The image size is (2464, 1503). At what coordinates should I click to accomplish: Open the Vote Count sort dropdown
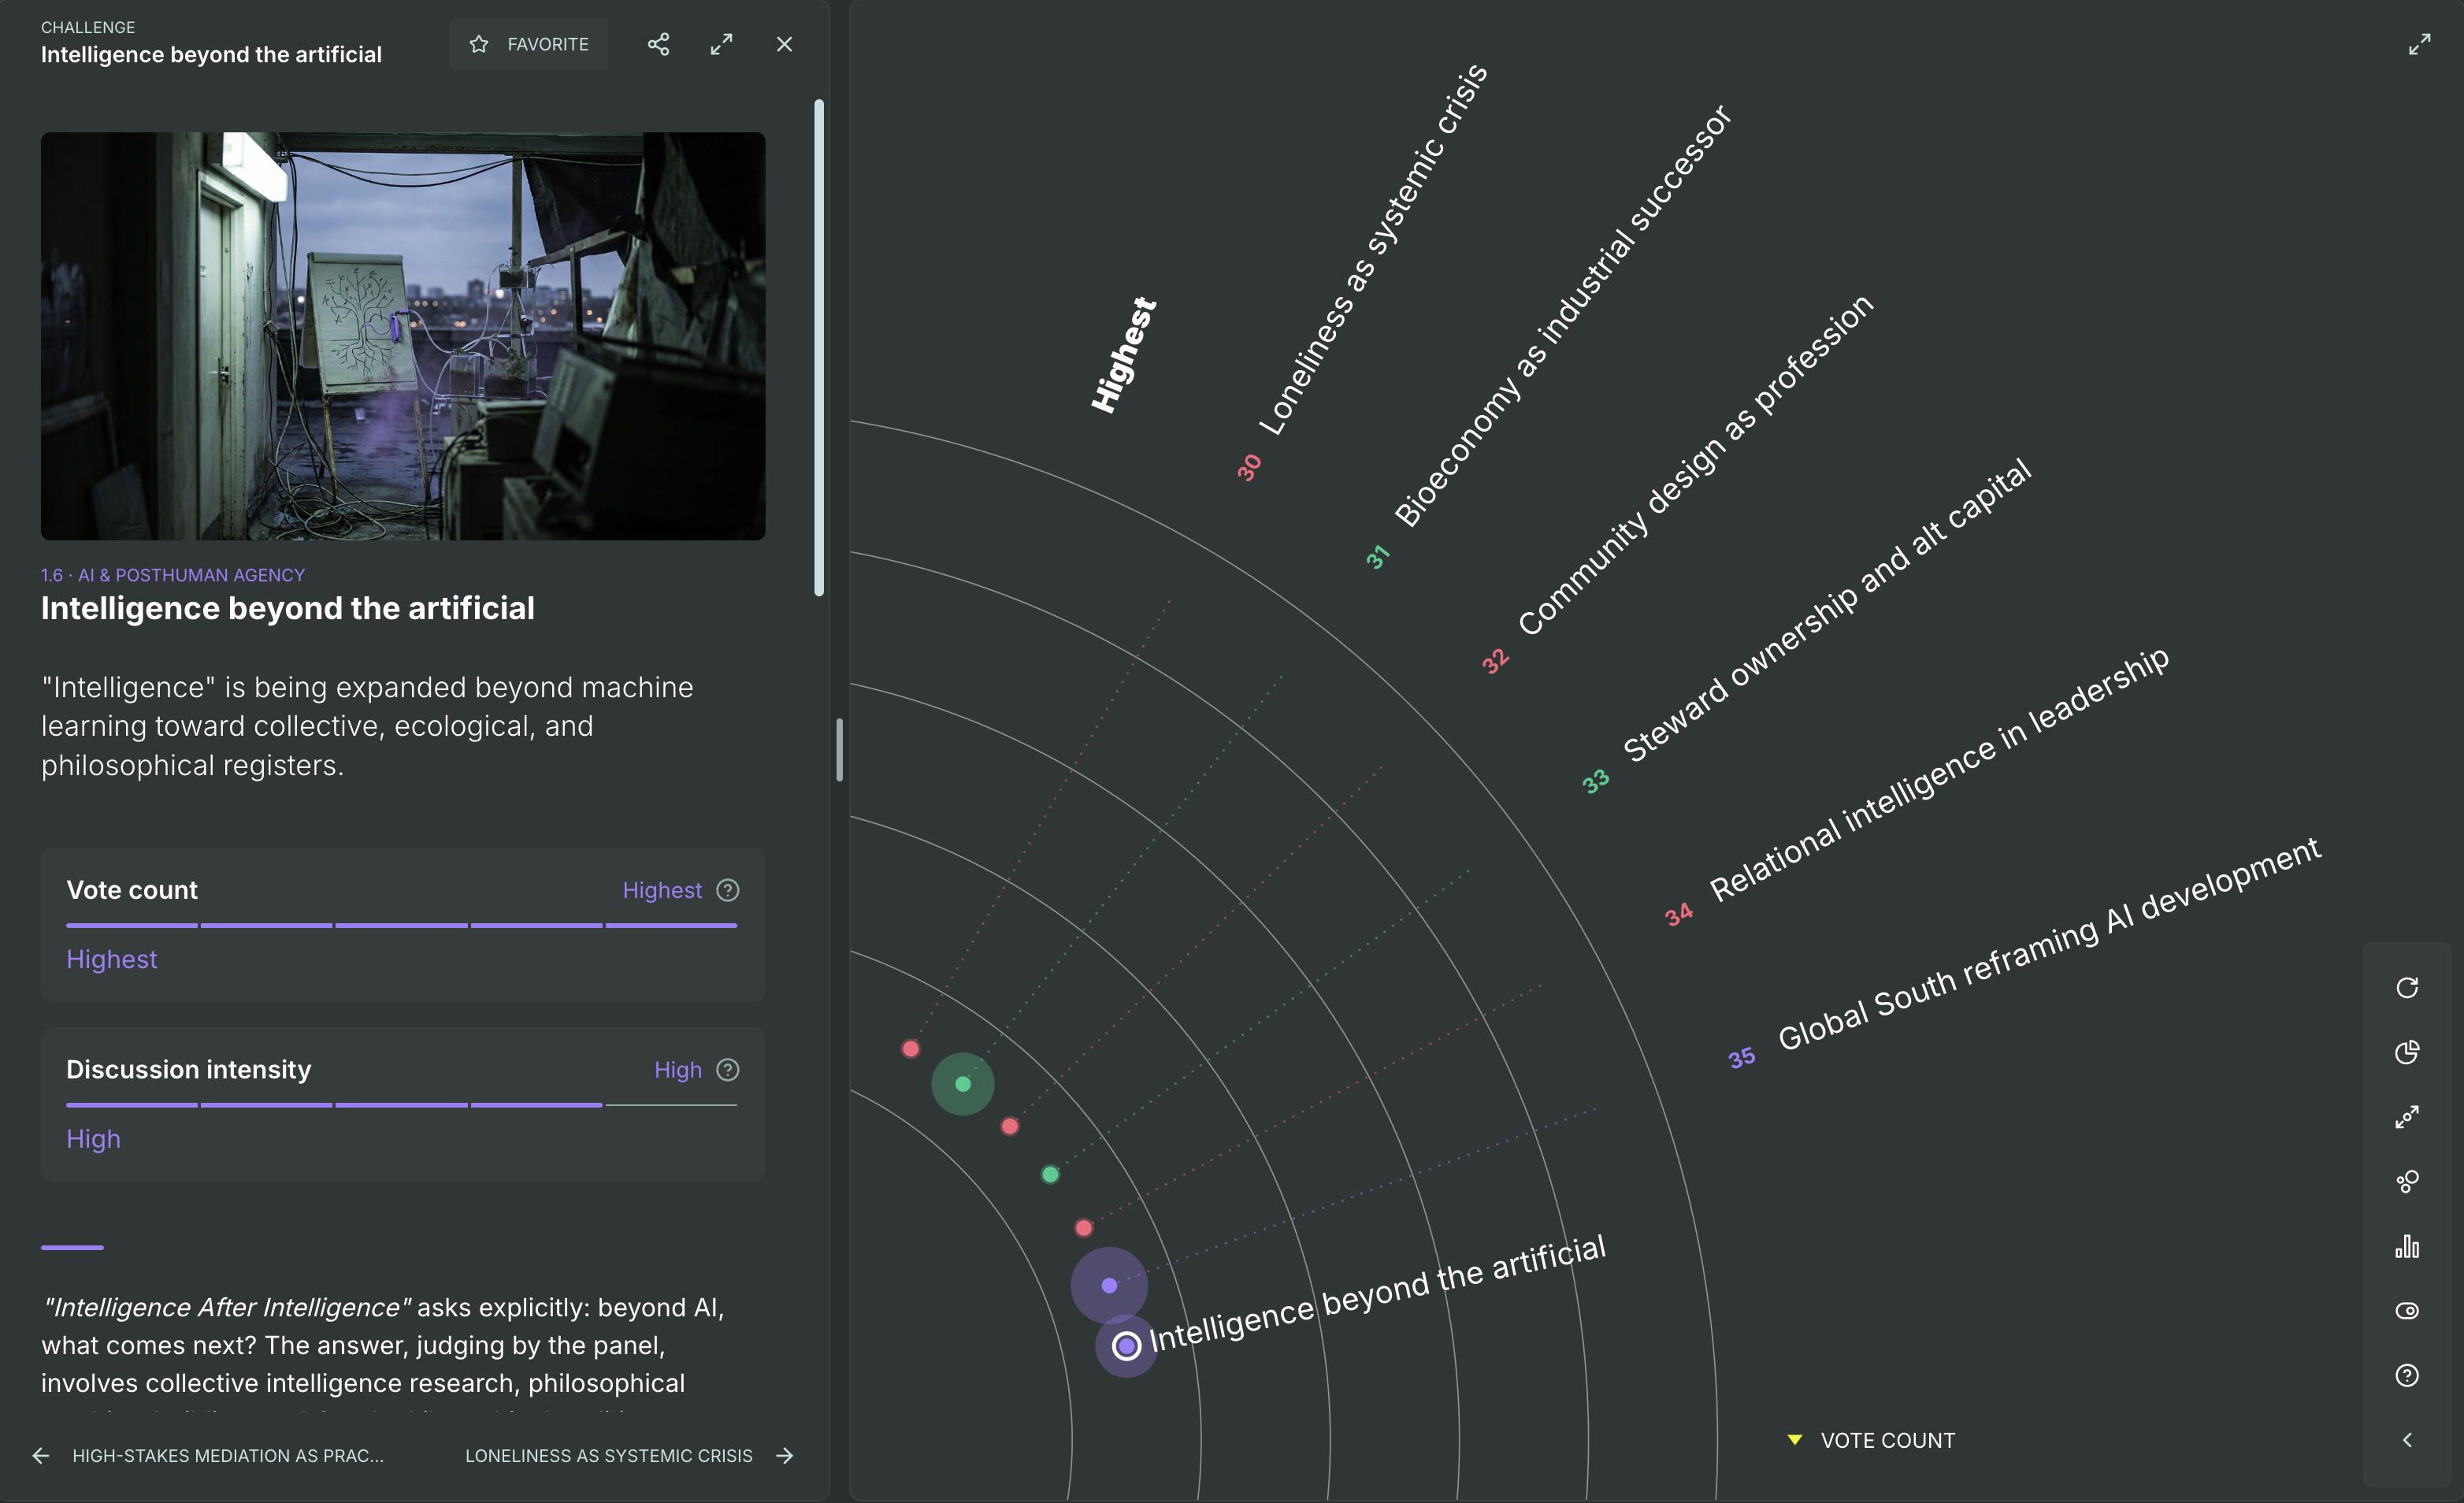pos(1871,1440)
